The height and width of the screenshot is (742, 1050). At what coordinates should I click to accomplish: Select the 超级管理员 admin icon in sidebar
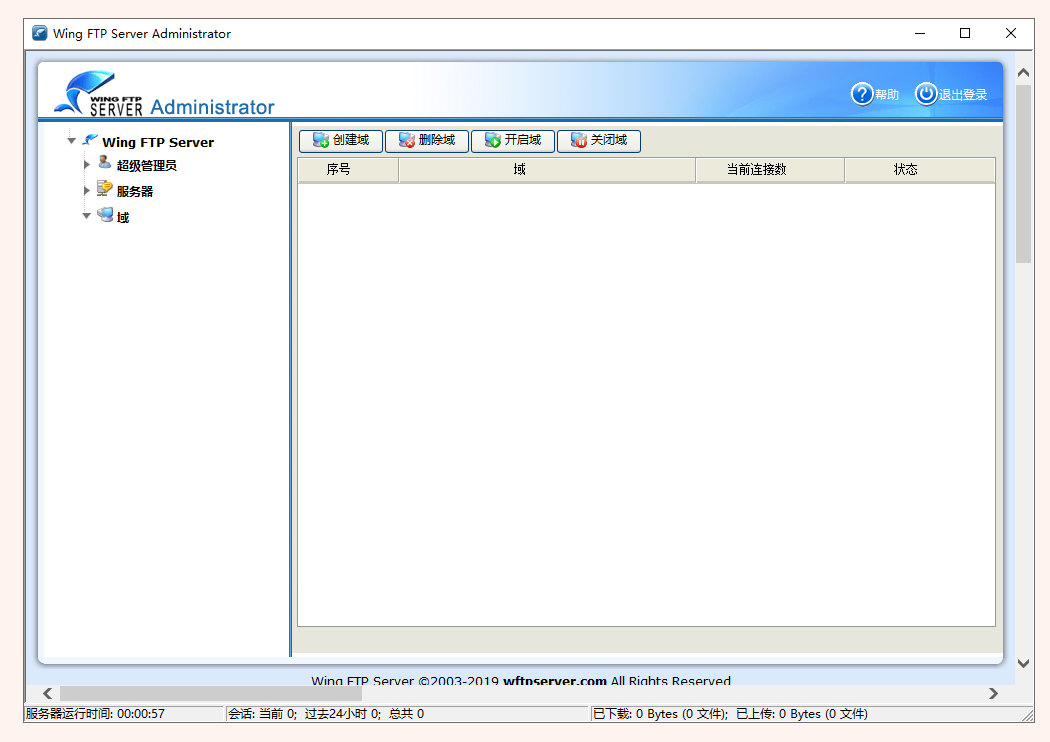click(104, 165)
